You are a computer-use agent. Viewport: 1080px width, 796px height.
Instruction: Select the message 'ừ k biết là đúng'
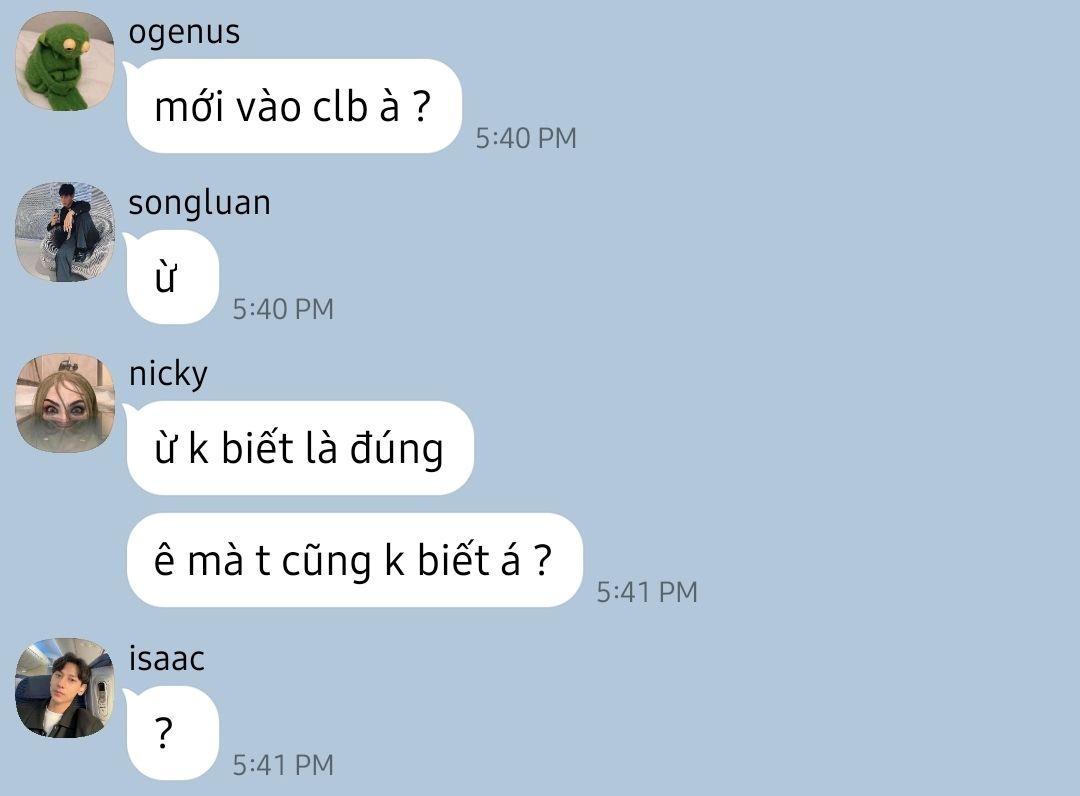(x=300, y=448)
